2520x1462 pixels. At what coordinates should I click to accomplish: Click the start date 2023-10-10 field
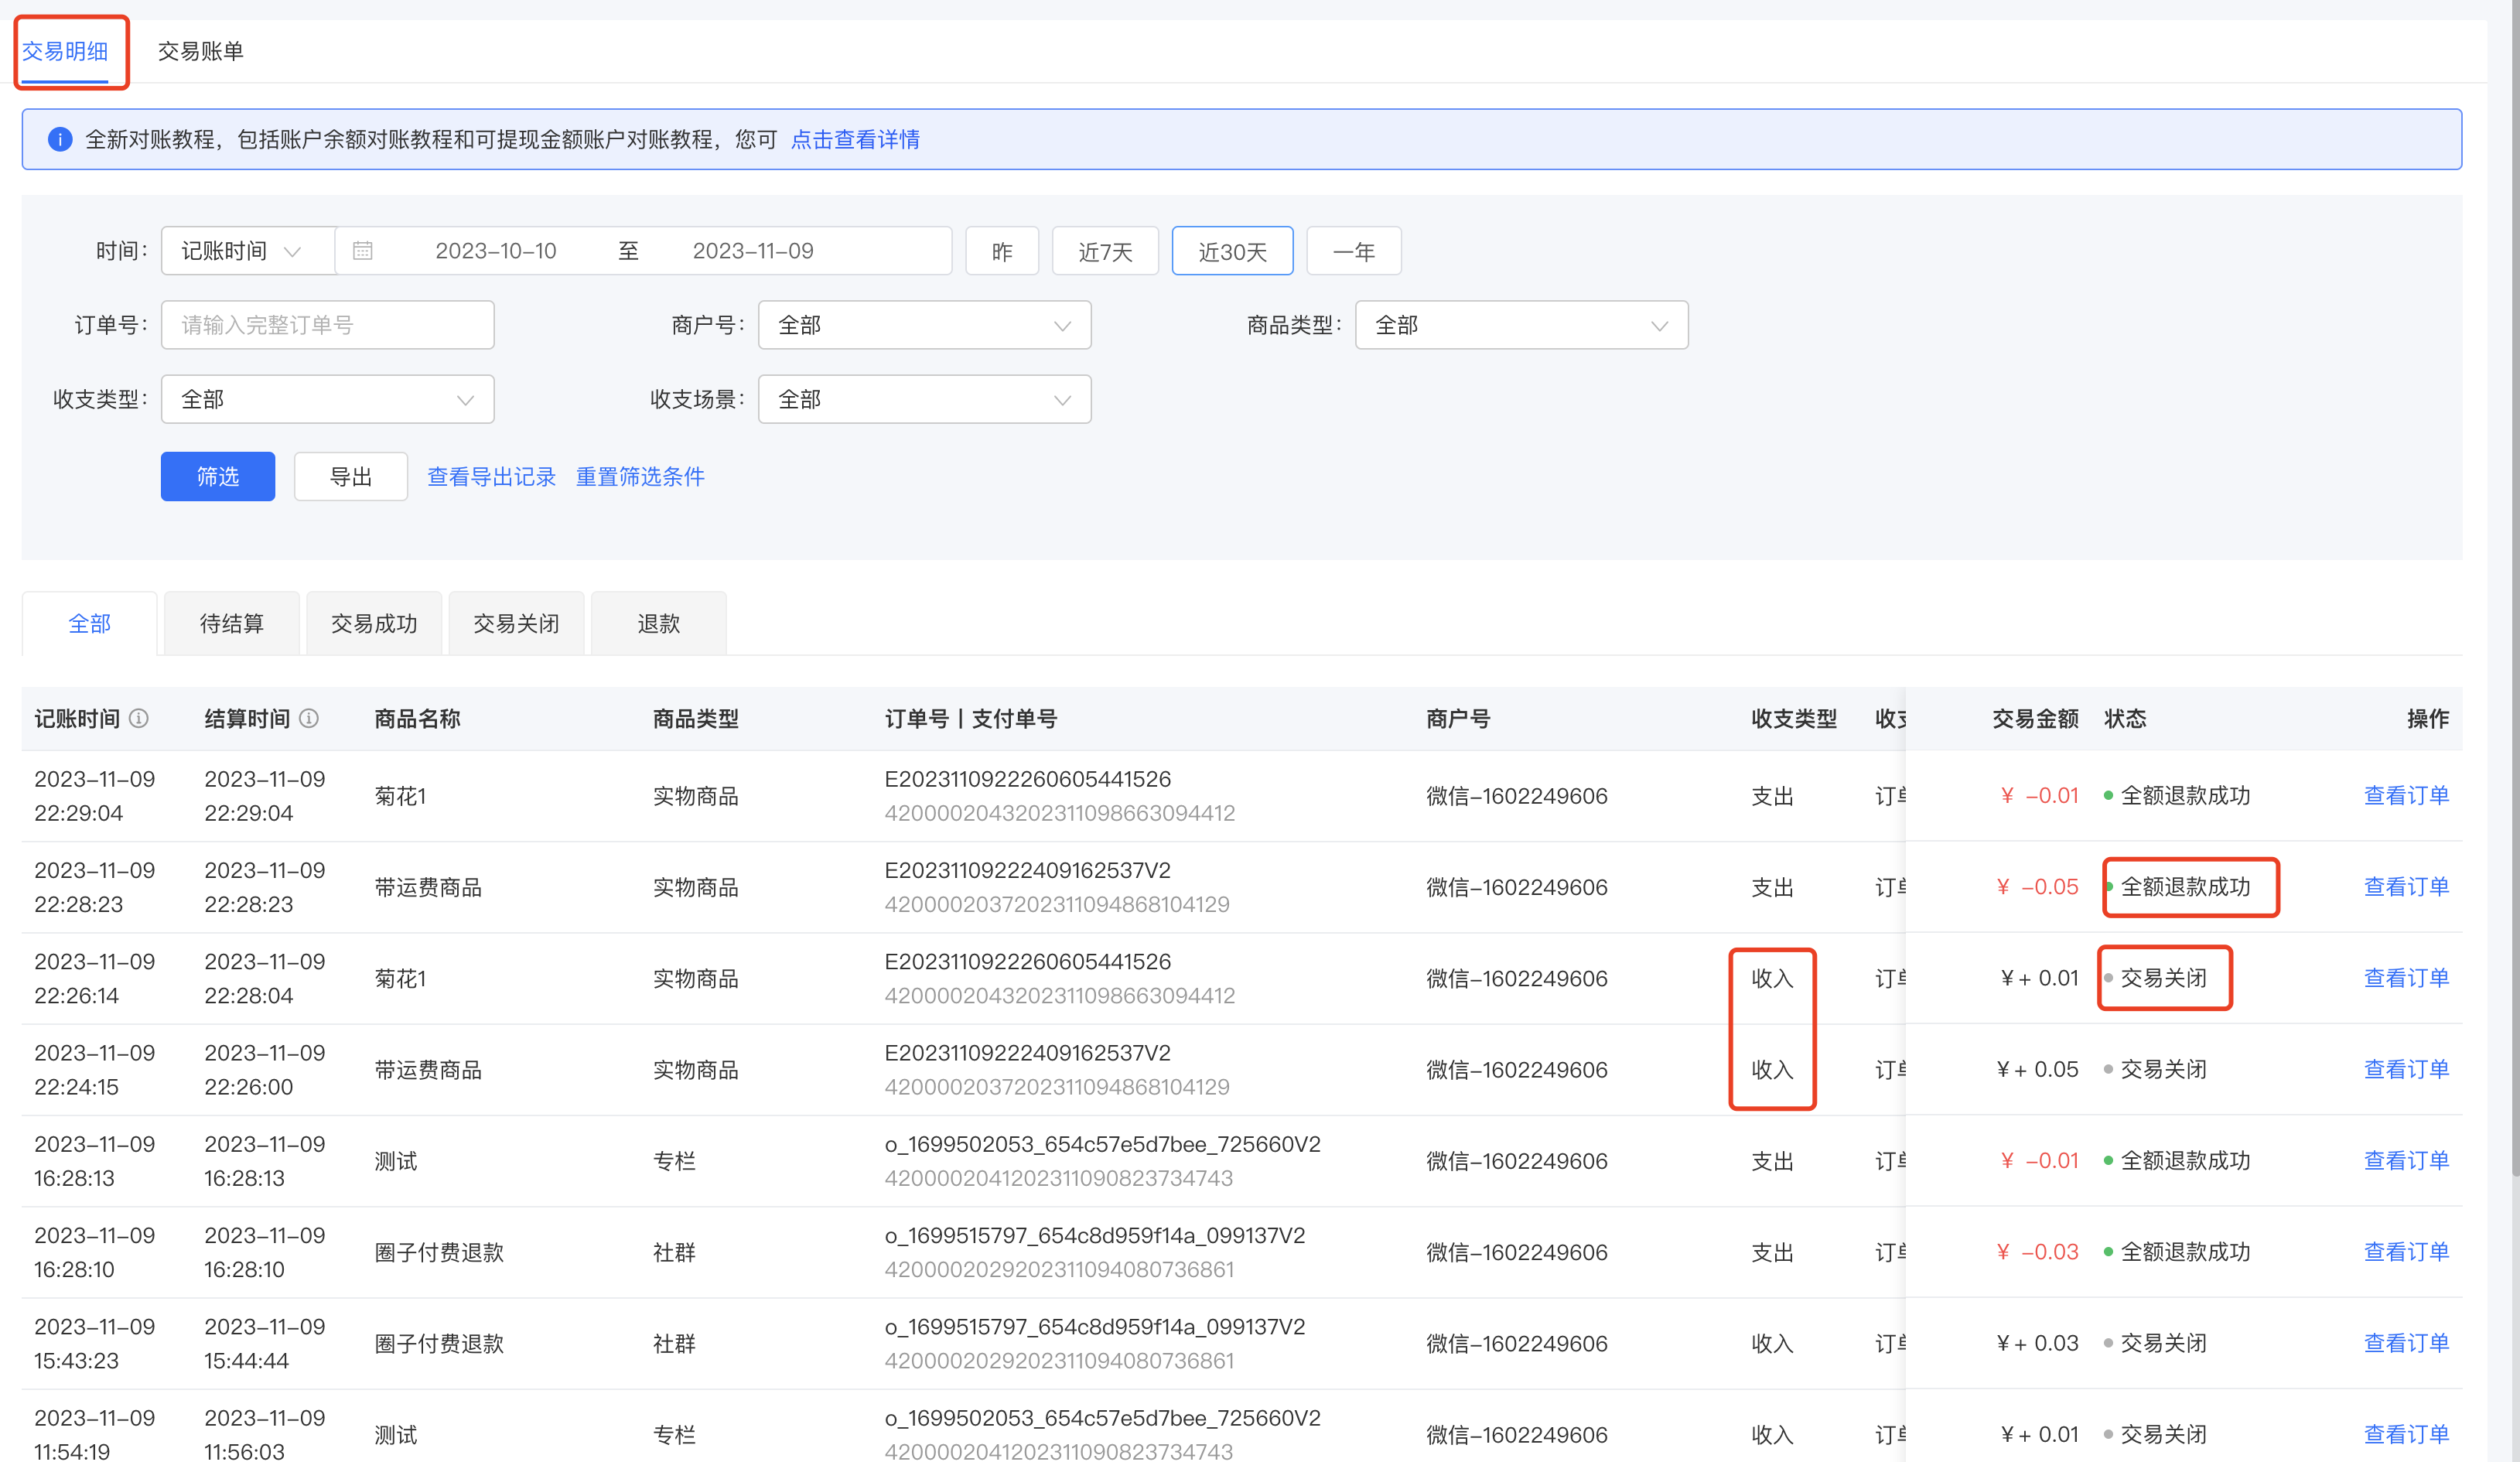[496, 251]
